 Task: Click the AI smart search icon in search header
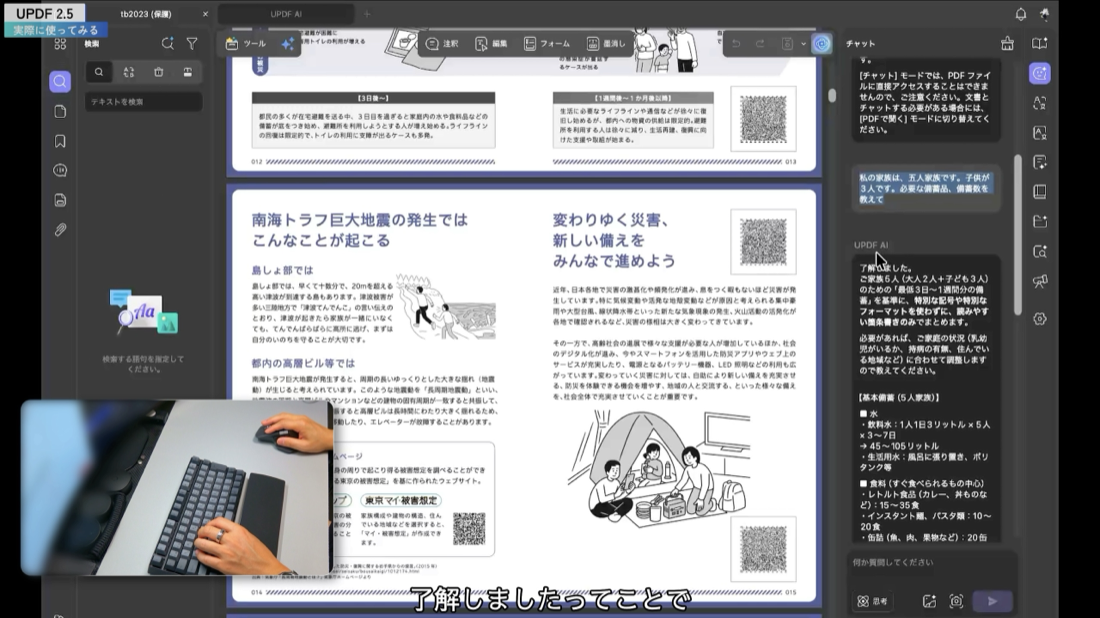[x=167, y=43]
